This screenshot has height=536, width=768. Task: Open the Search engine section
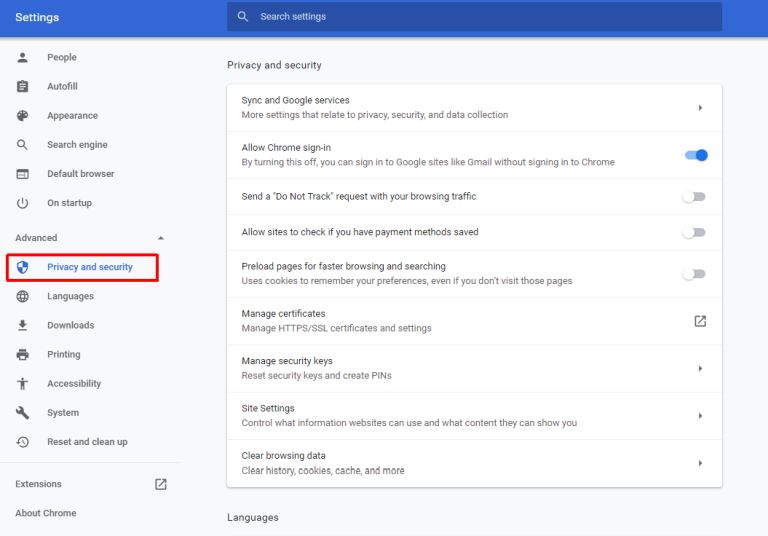tap(77, 145)
